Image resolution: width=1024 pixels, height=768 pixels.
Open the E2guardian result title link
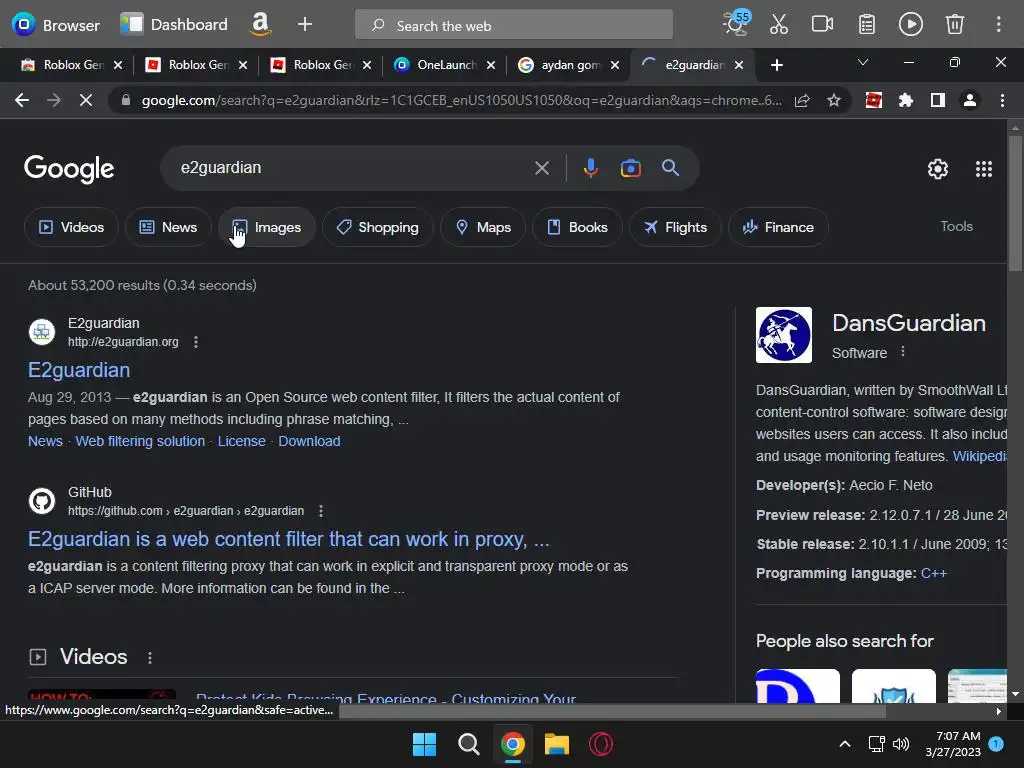(79, 370)
